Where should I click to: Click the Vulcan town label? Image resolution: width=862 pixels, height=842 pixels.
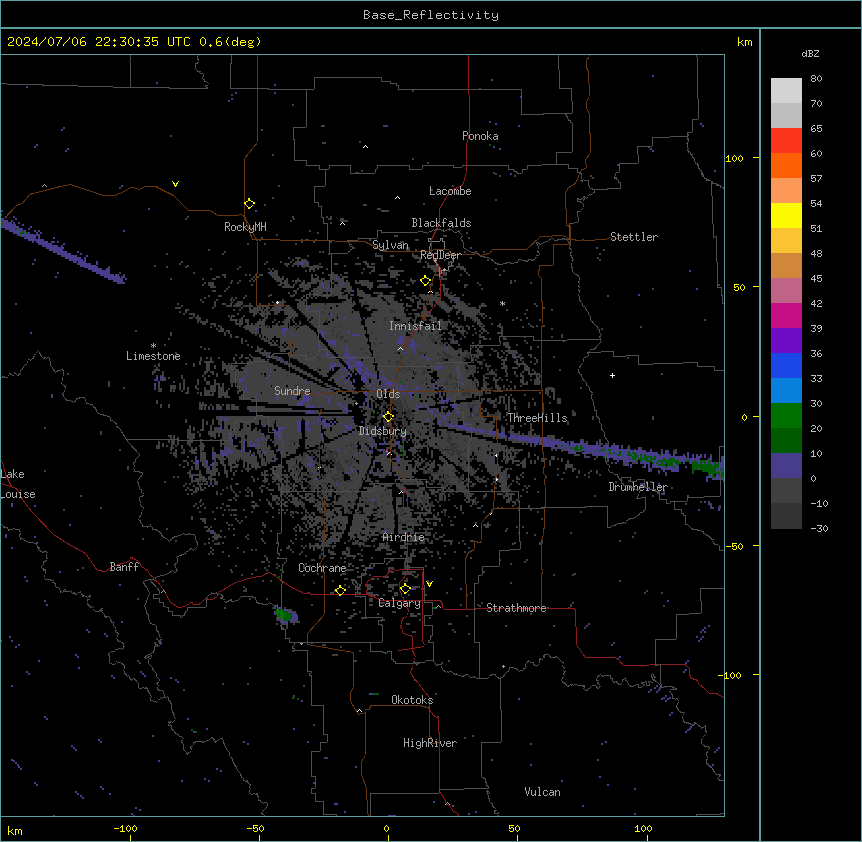click(x=543, y=792)
